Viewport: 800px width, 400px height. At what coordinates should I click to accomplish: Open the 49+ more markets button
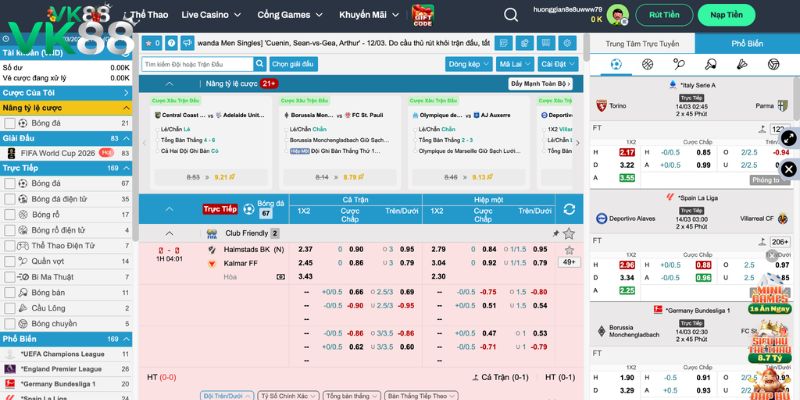(569, 262)
